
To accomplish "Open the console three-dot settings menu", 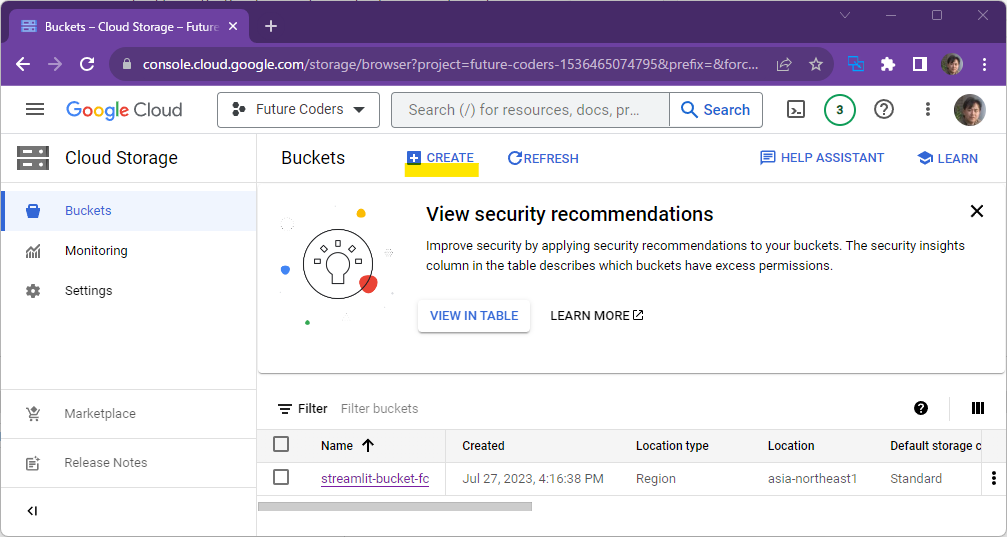I will click(x=927, y=110).
